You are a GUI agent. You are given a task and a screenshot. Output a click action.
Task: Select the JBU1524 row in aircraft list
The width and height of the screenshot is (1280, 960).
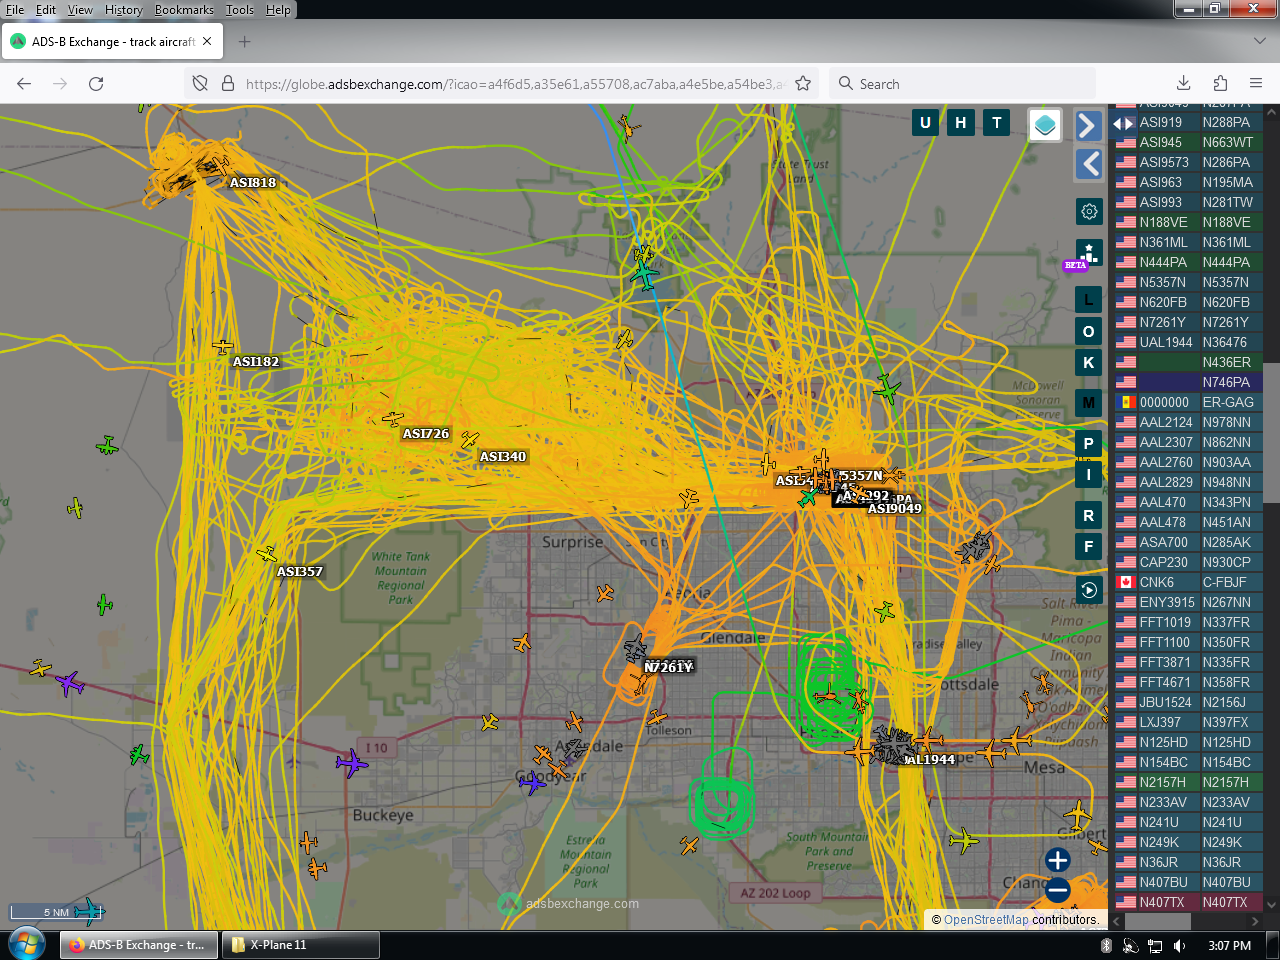[1189, 702]
